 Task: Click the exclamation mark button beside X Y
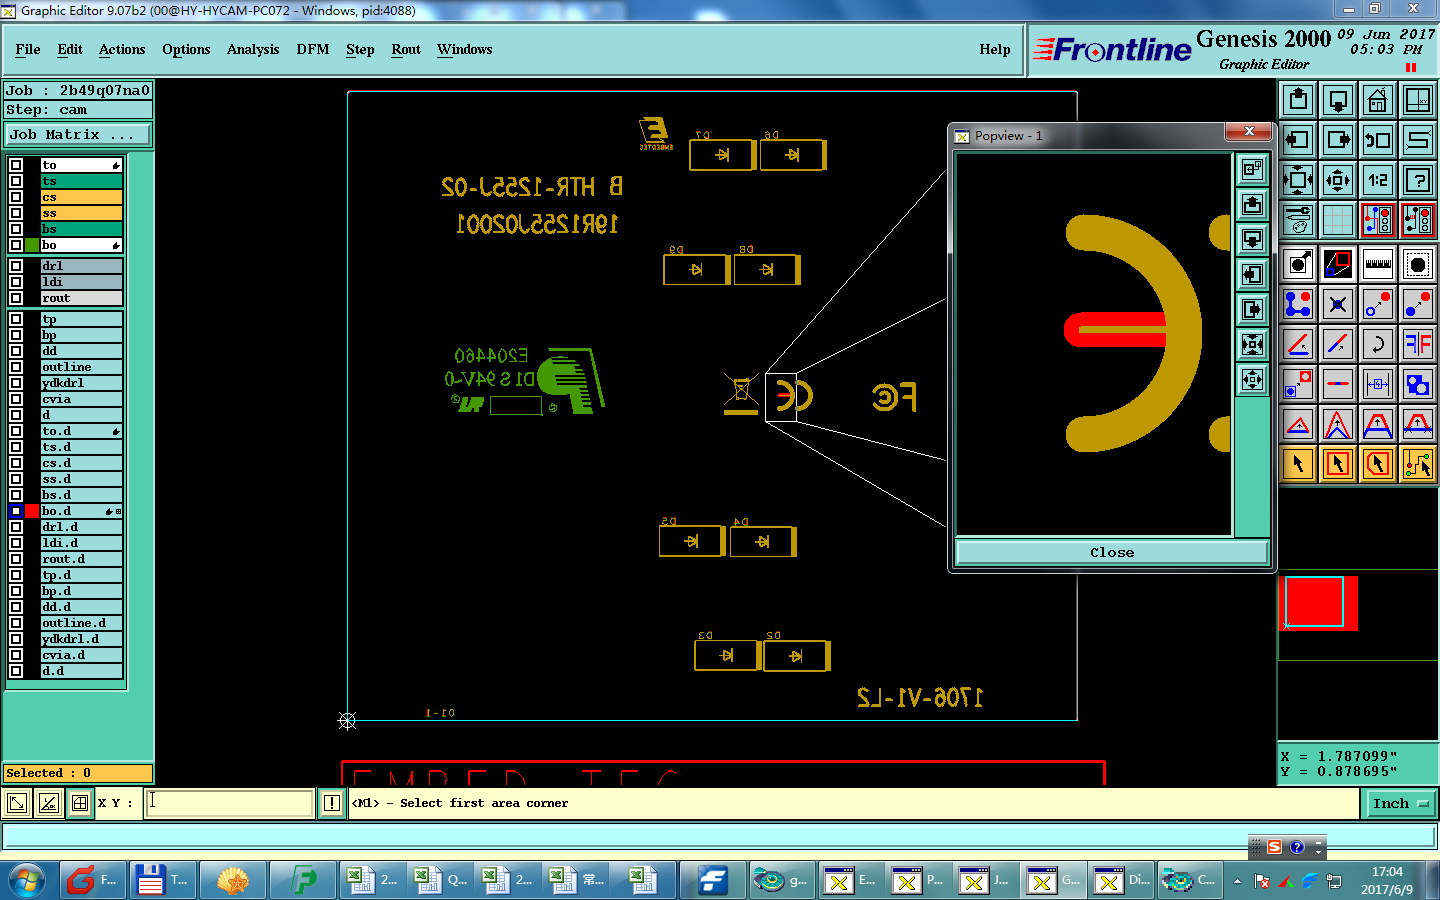coord(332,803)
